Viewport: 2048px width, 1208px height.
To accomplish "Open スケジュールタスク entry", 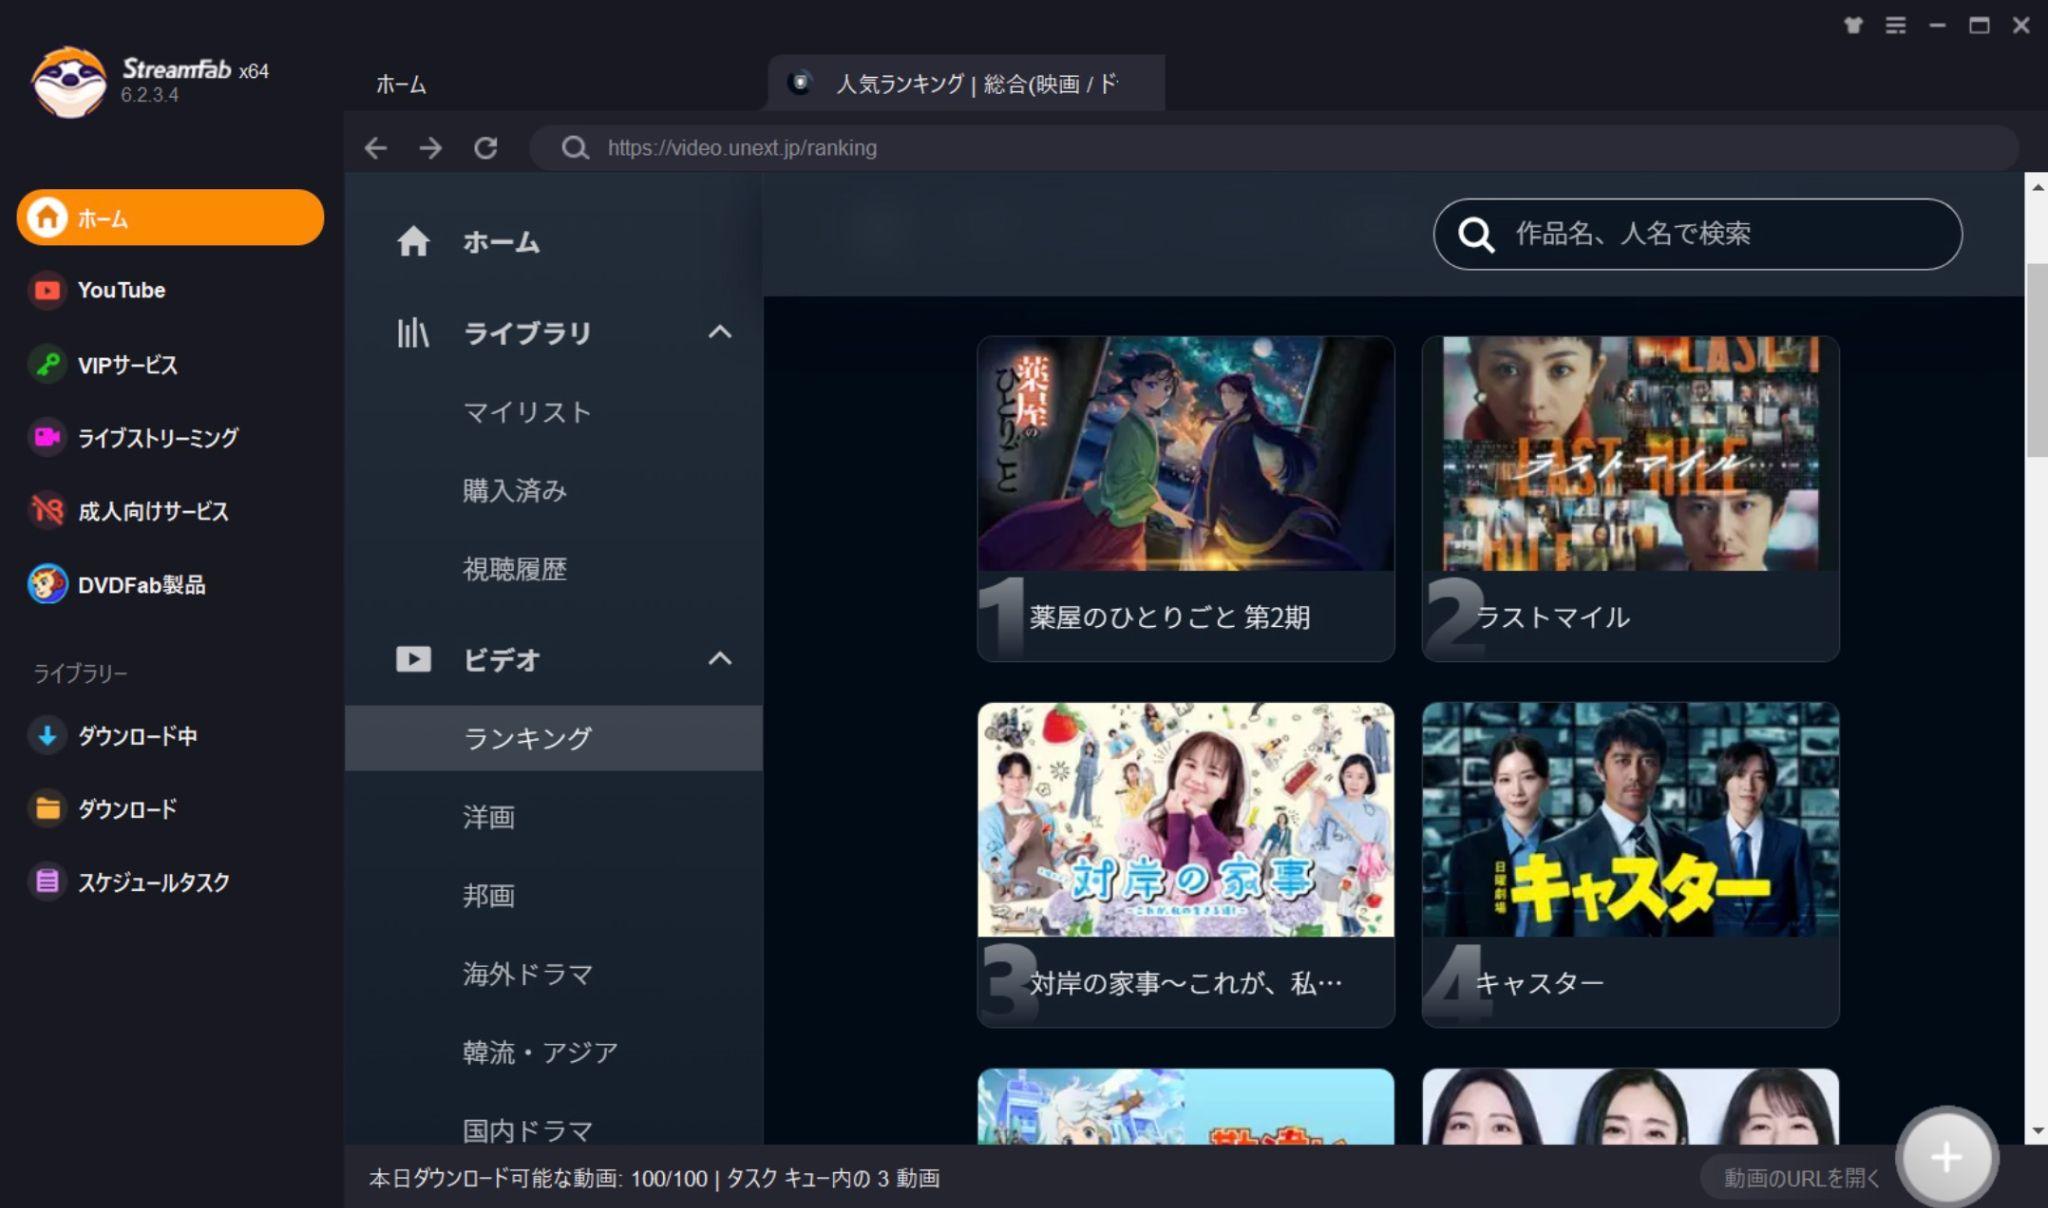I will 130,882.
